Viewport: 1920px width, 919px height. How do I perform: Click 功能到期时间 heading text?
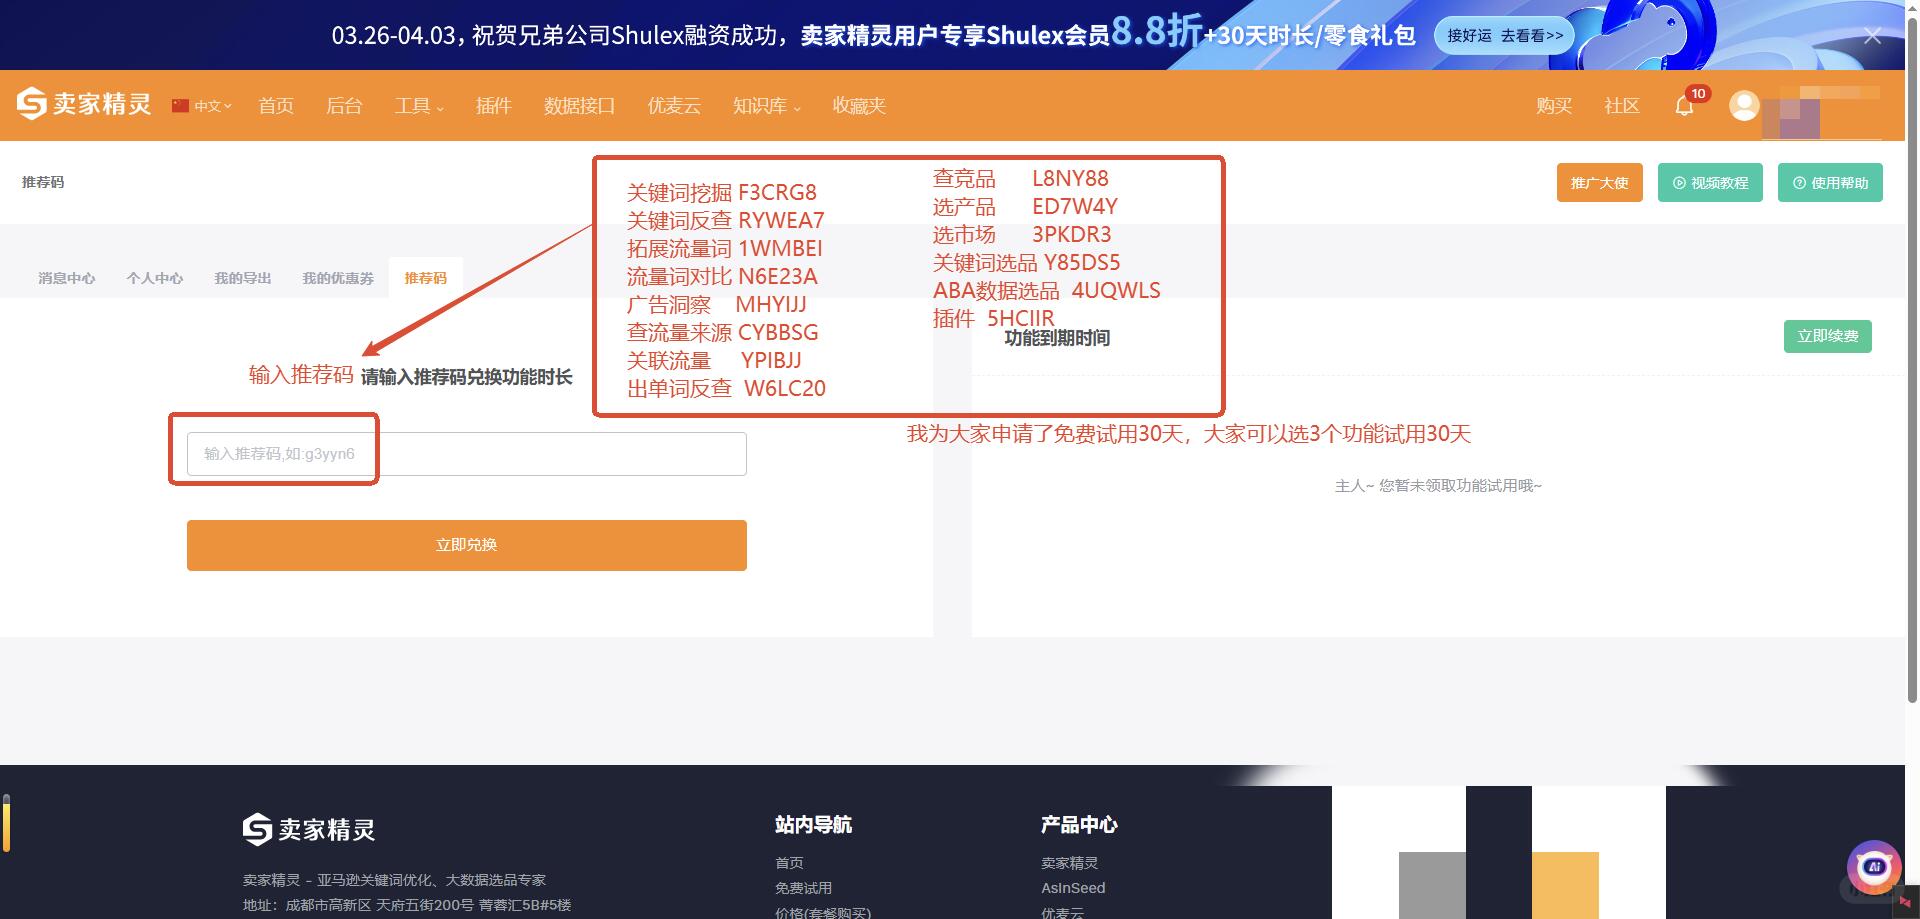tap(1057, 338)
